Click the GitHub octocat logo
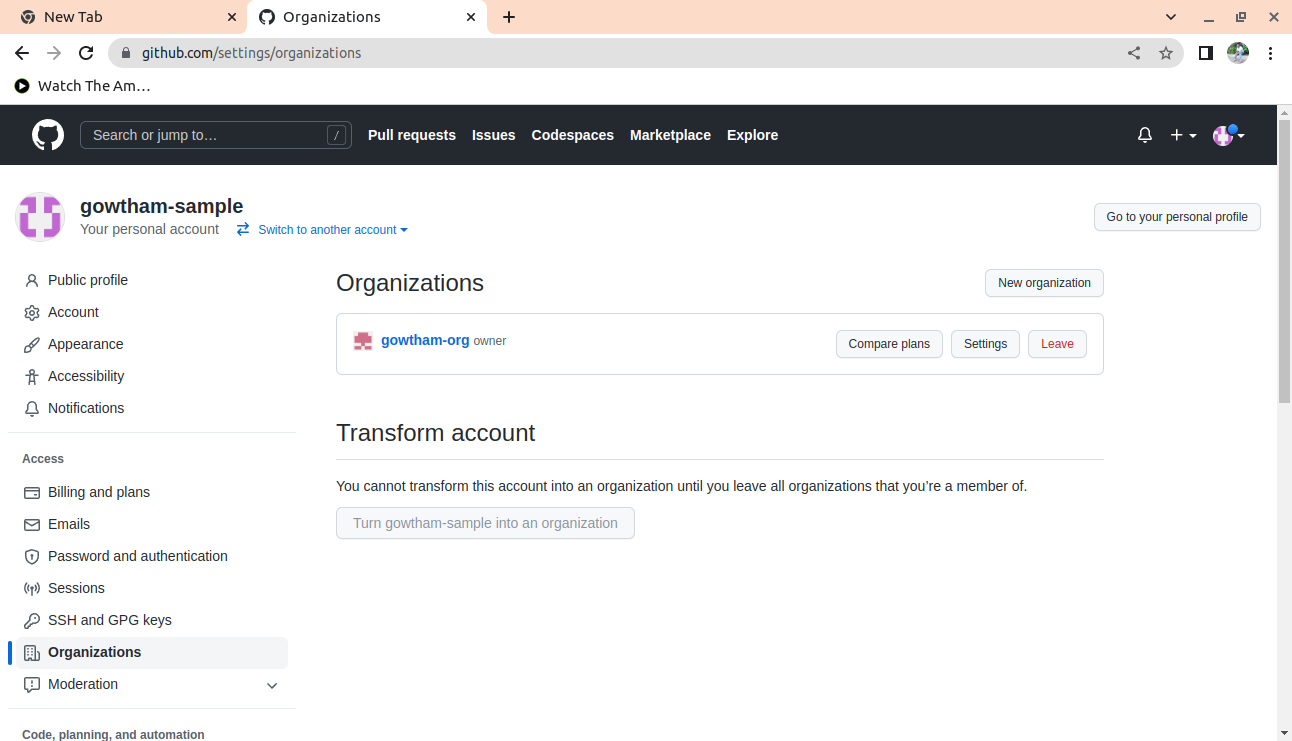 (x=48, y=135)
